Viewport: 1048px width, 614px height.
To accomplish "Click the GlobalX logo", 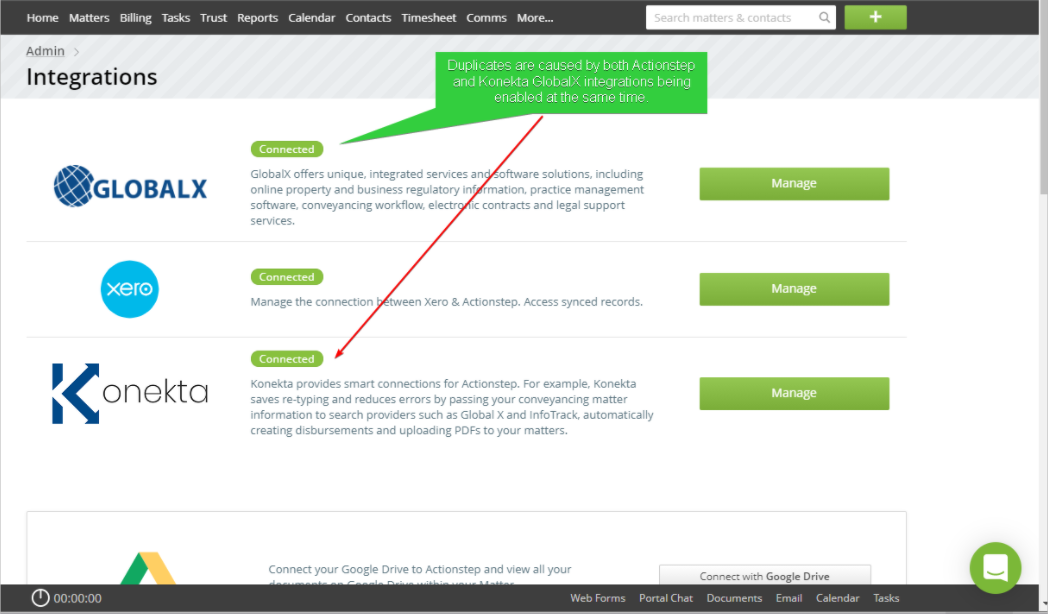I will pyautogui.click(x=130, y=186).
